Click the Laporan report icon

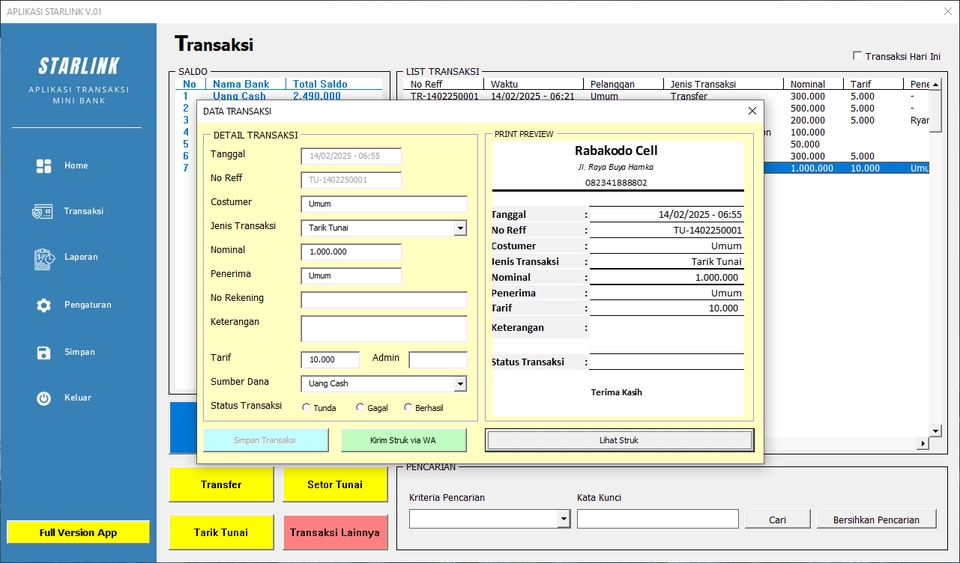tap(43, 258)
